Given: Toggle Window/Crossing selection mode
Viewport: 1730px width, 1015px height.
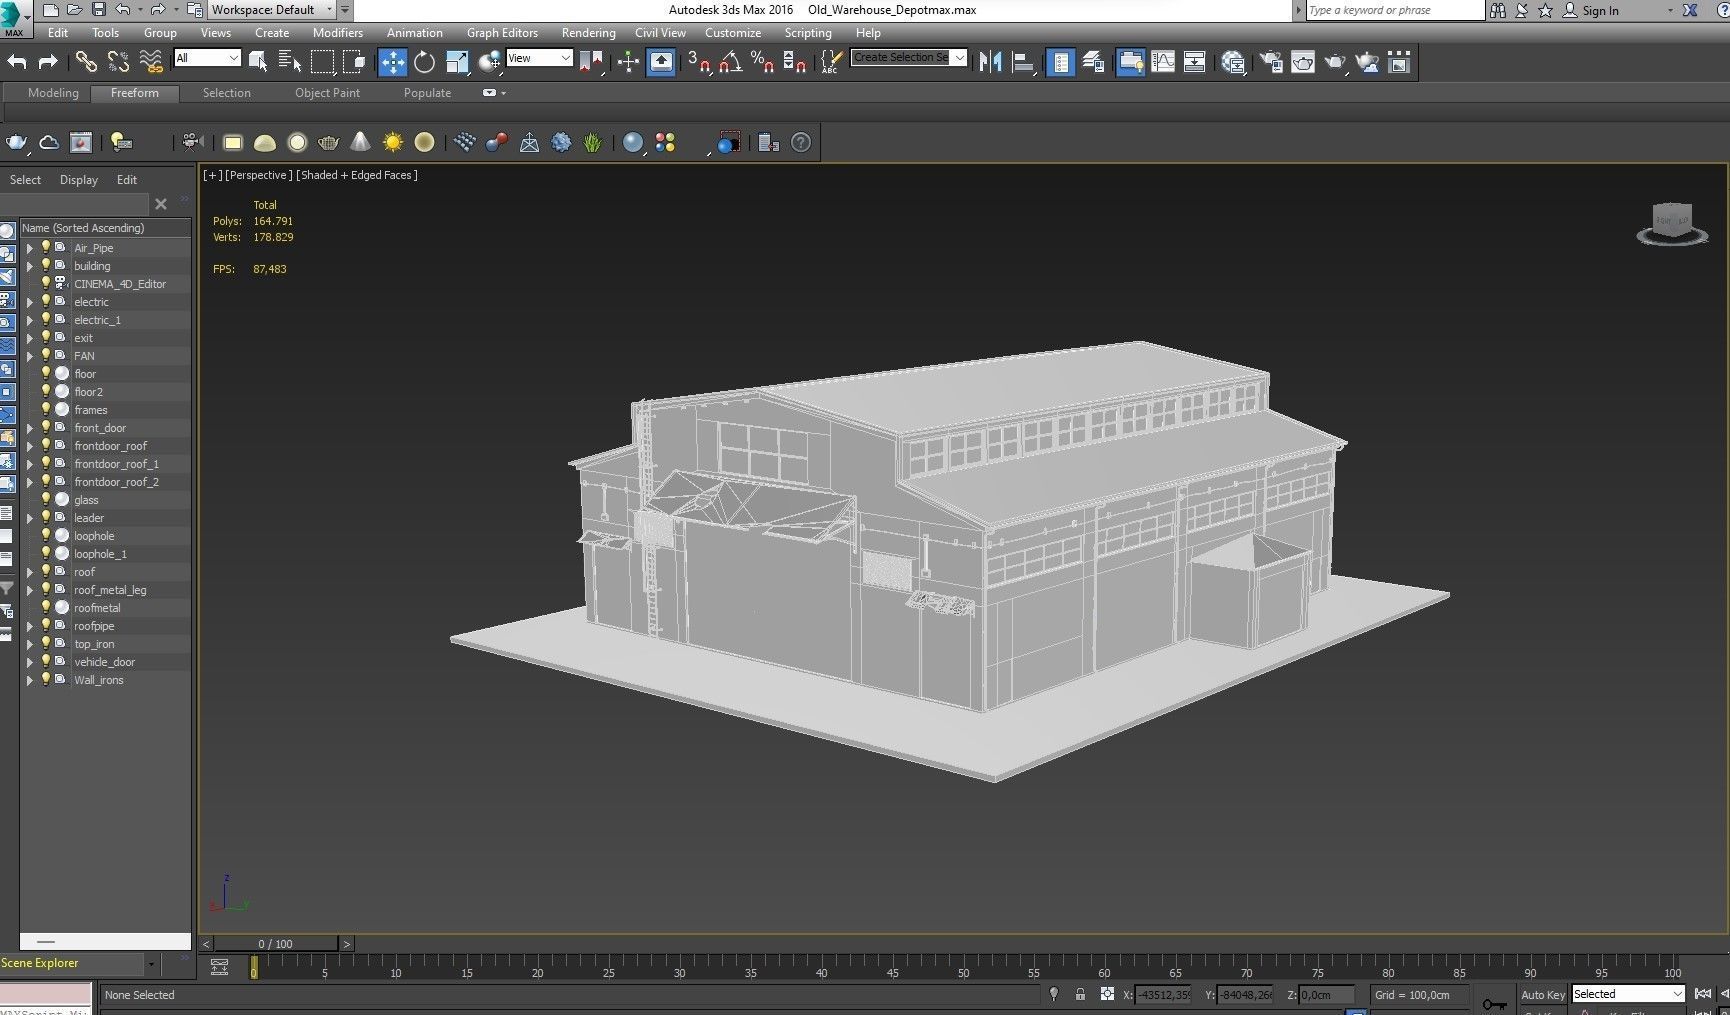Looking at the screenshot, I should (354, 62).
